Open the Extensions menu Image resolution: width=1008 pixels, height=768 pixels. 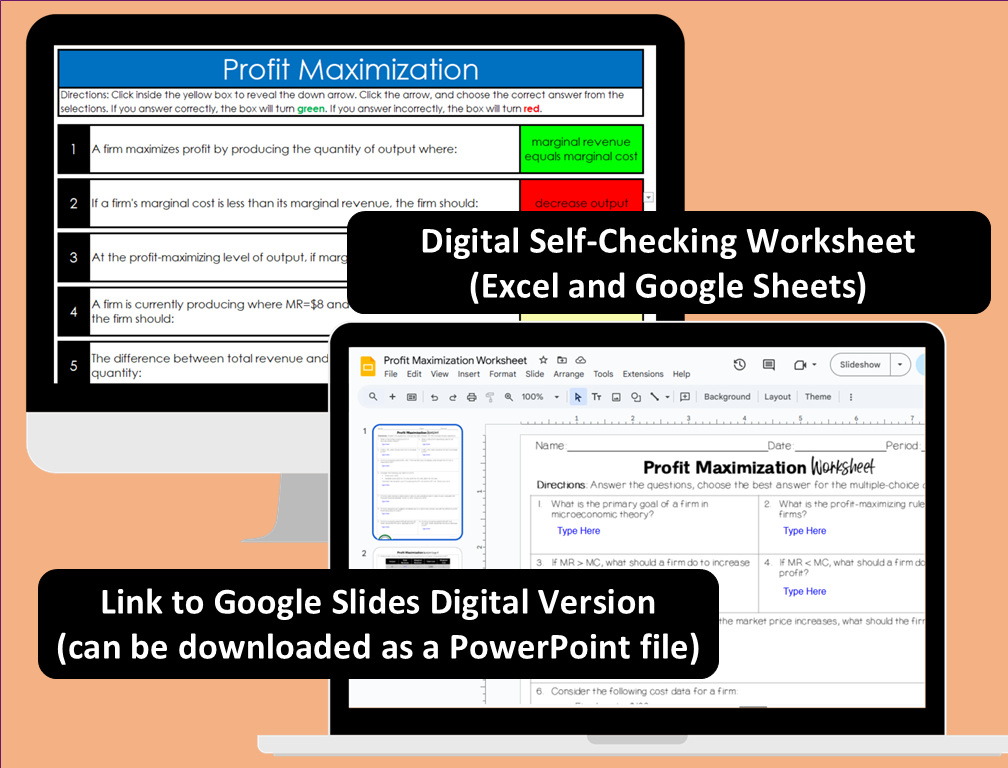[x=643, y=374]
